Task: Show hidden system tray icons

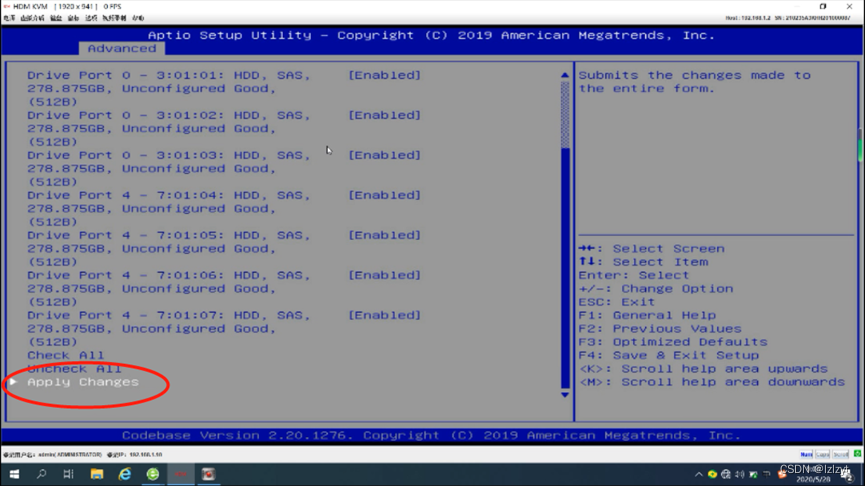Action: 698,474
